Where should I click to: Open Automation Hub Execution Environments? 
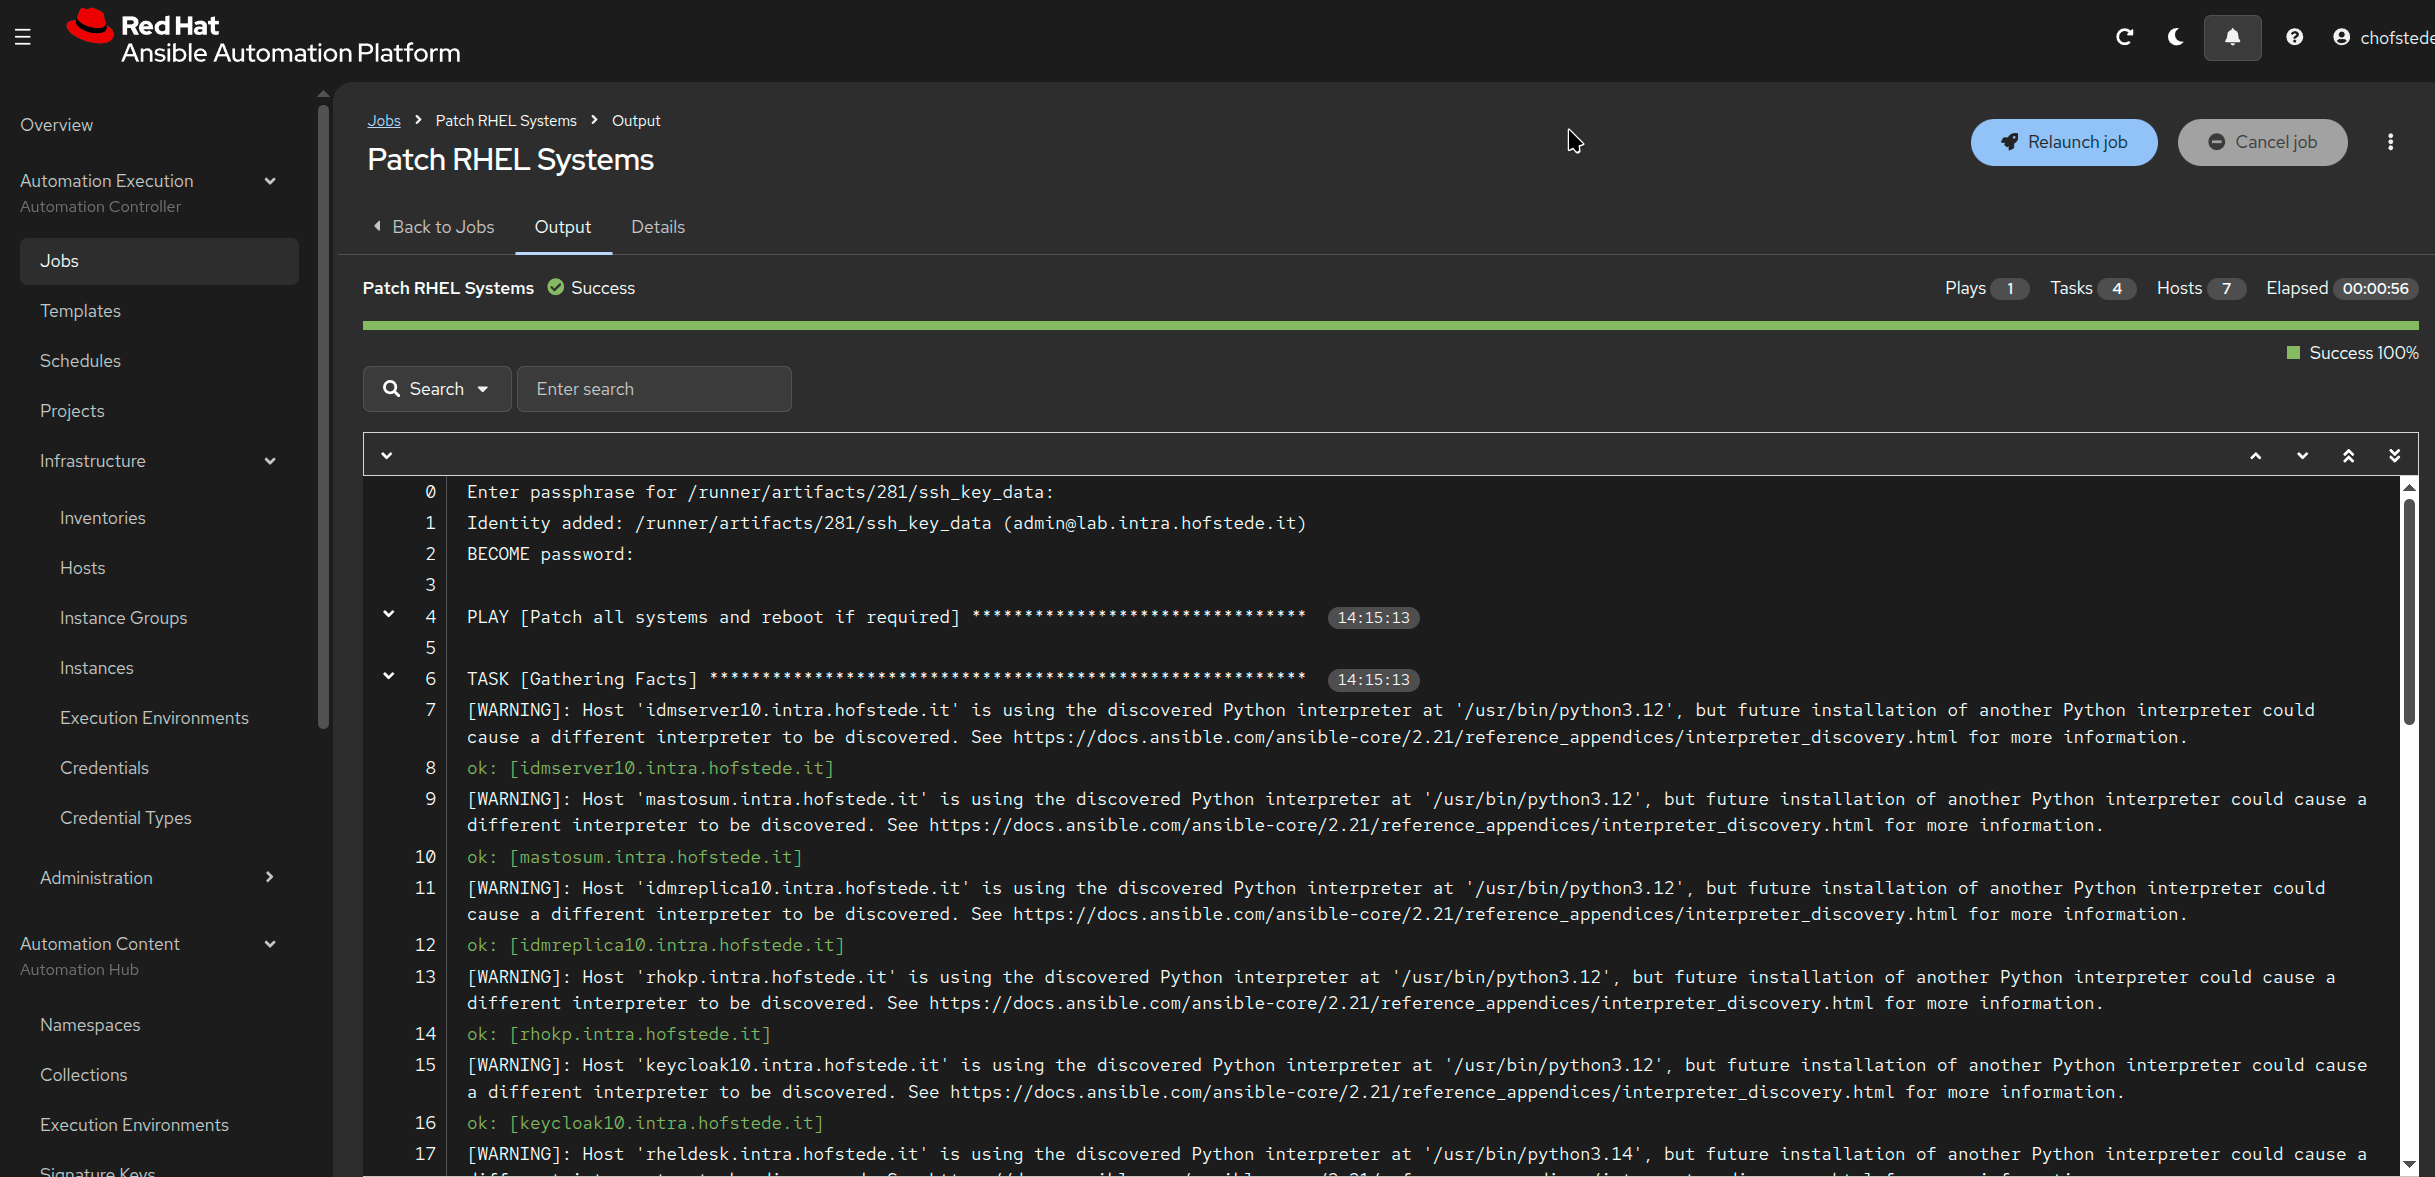click(134, 1125)
